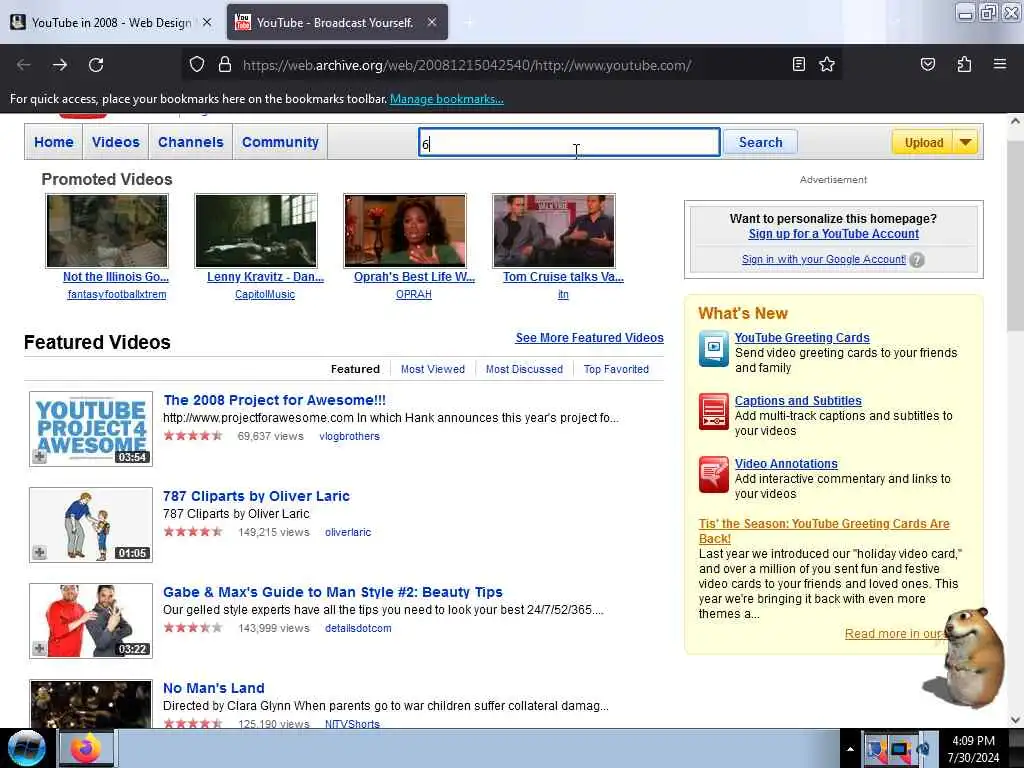Open the tracking protection shield icon
The height and width of the screenshot is (768, 1024).
[x=197, y=64]
